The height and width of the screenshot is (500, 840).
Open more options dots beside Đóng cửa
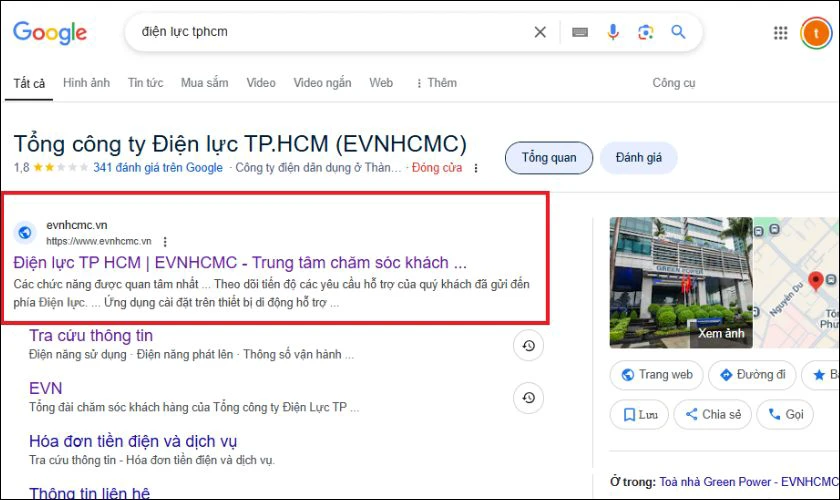pyautogui.click(x=476, y=168)
